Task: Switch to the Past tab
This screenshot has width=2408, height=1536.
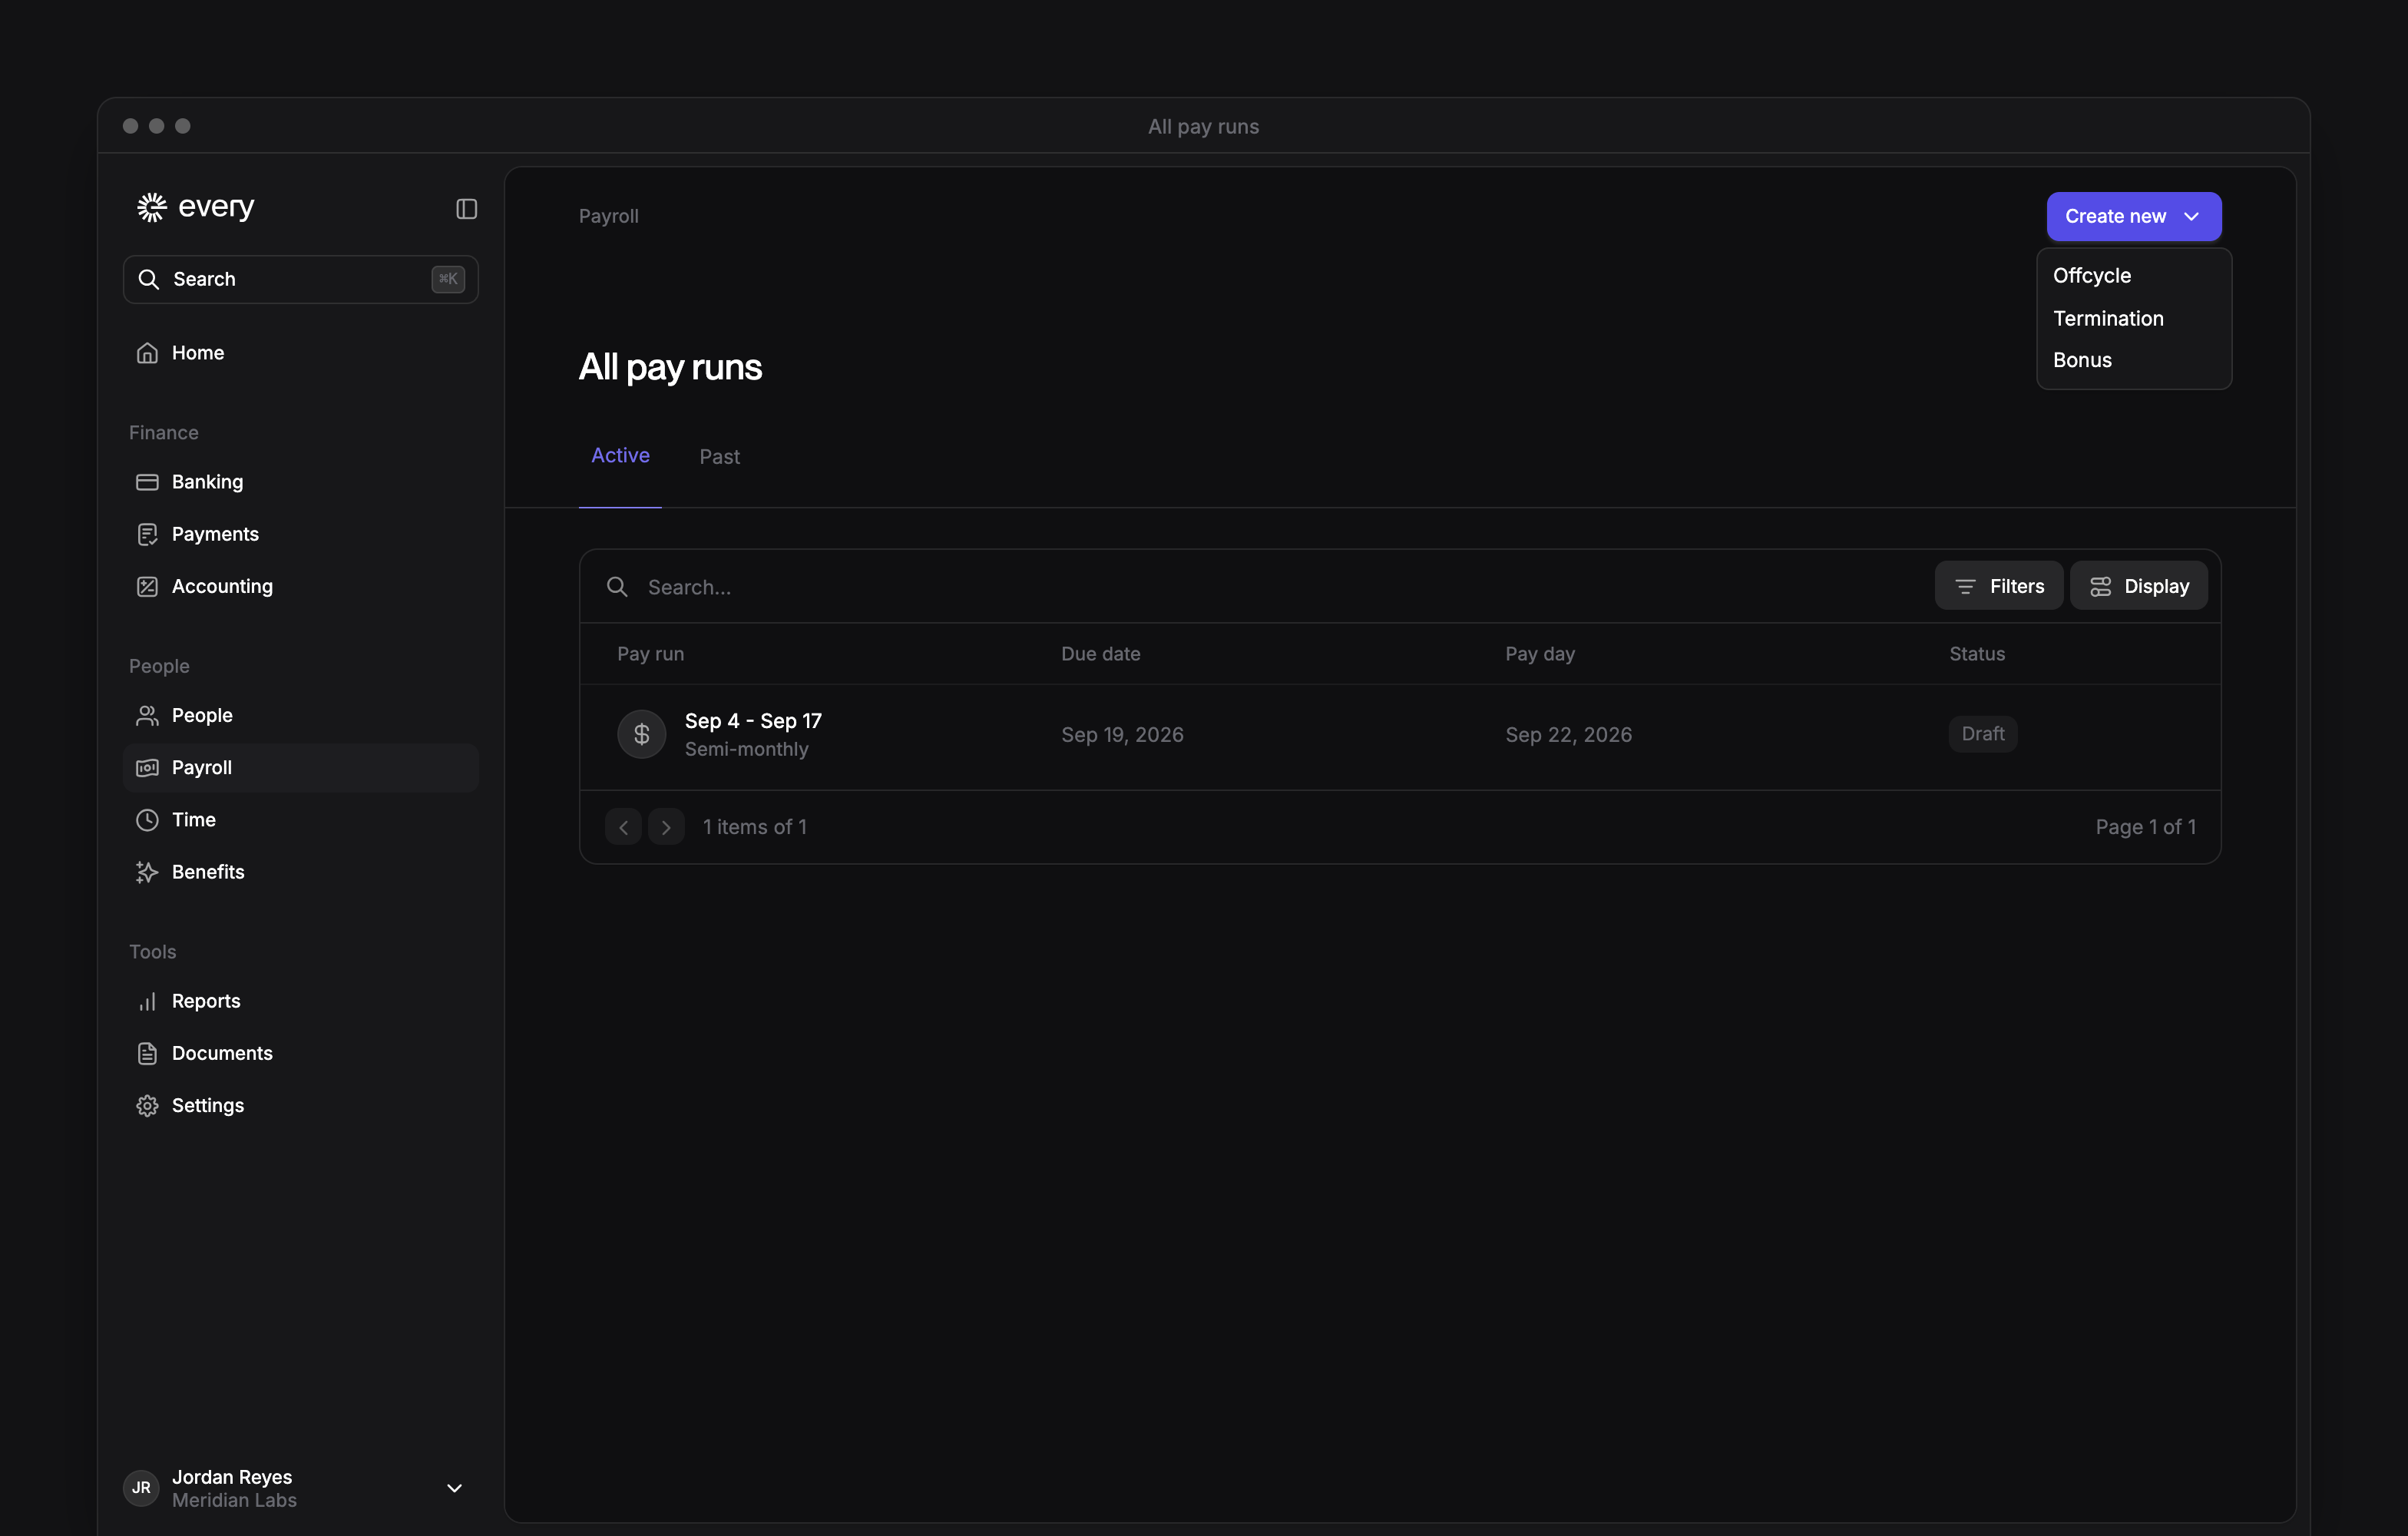Action: [719, 456]
